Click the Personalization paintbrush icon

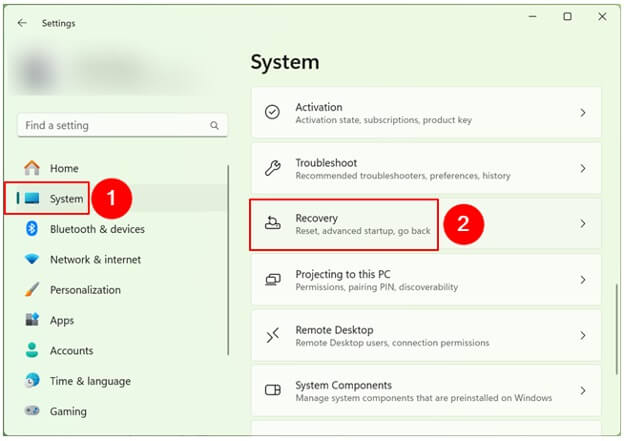[x=32, y=289]
